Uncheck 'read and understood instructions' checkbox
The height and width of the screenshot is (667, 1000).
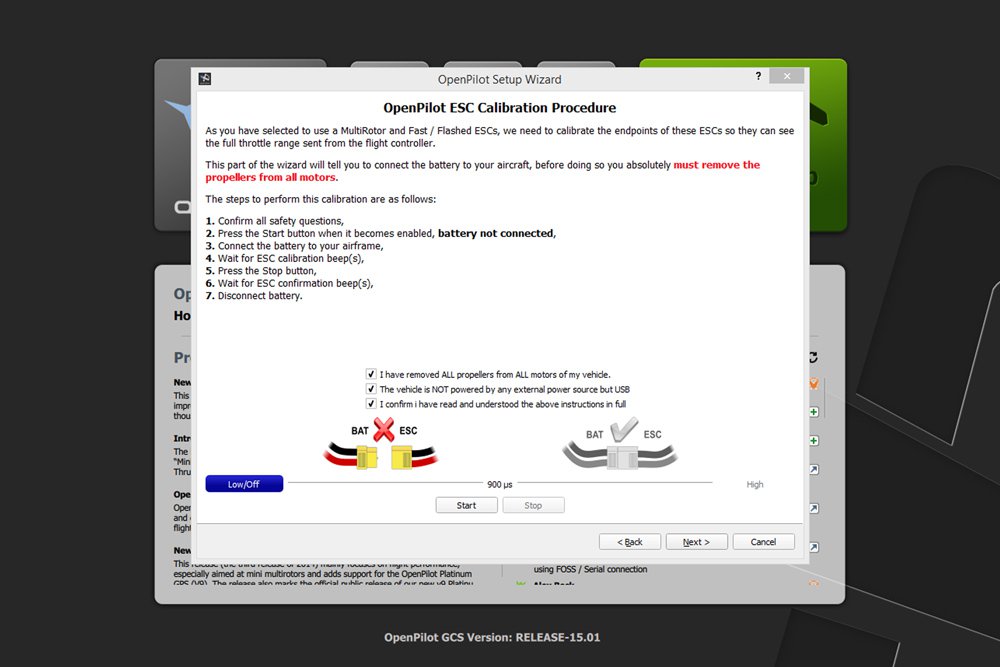coord(371,404)
